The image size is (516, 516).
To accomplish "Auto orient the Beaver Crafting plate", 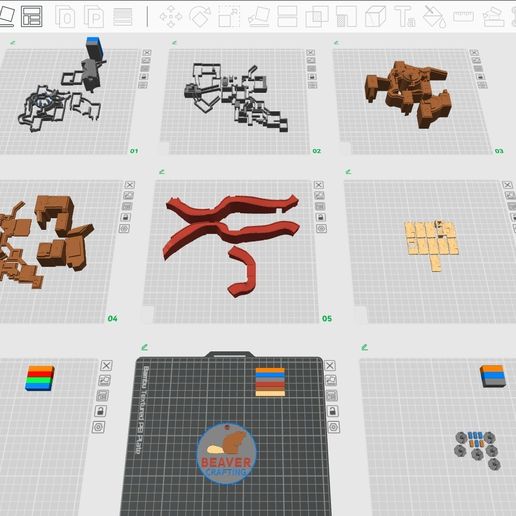I will pyautogui.click(x=331, y=380).
